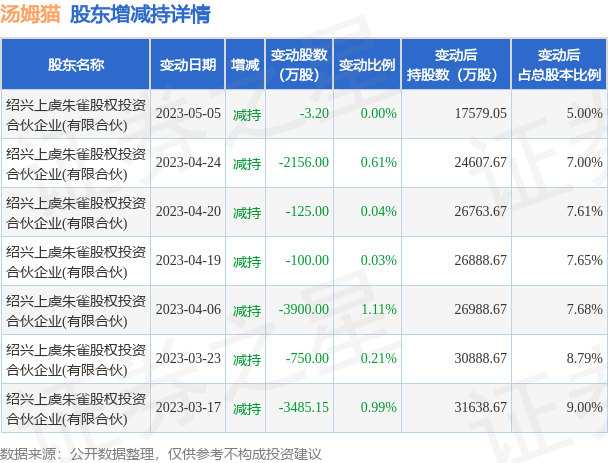608x463 pixels.
Task: Click shareholder name in the 2023-04-19 row
Action: pos(76,263)
